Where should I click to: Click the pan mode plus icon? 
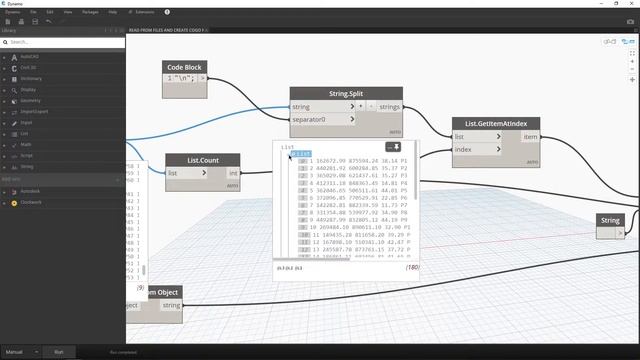pos(632,80)
